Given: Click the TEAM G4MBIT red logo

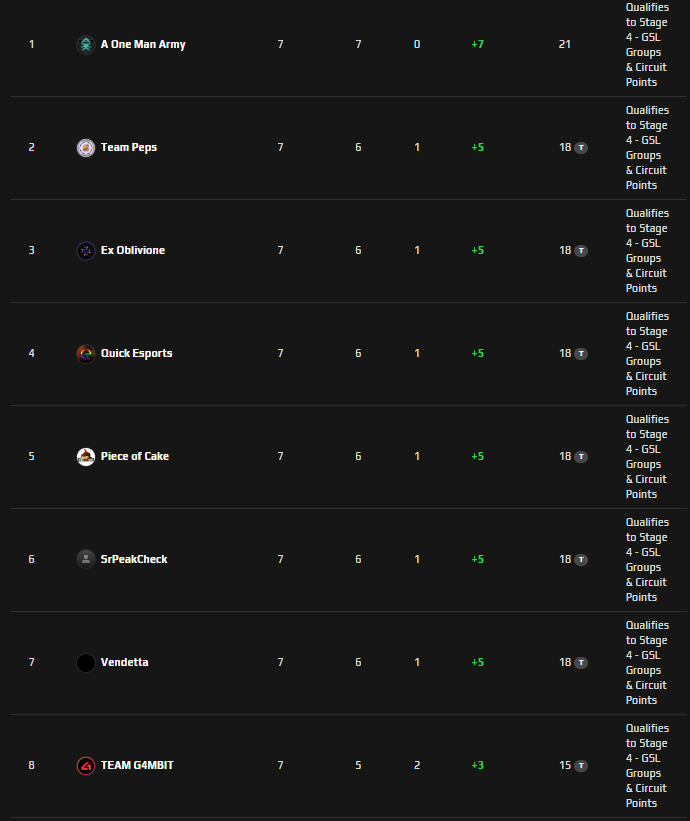Looking at the screenshot, I should (x=86, y=765).
